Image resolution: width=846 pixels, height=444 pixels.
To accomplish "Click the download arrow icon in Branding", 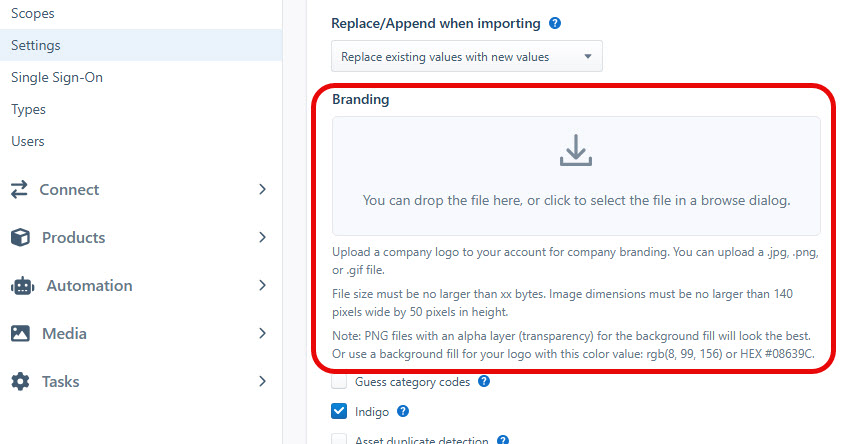I will [576, 151].
